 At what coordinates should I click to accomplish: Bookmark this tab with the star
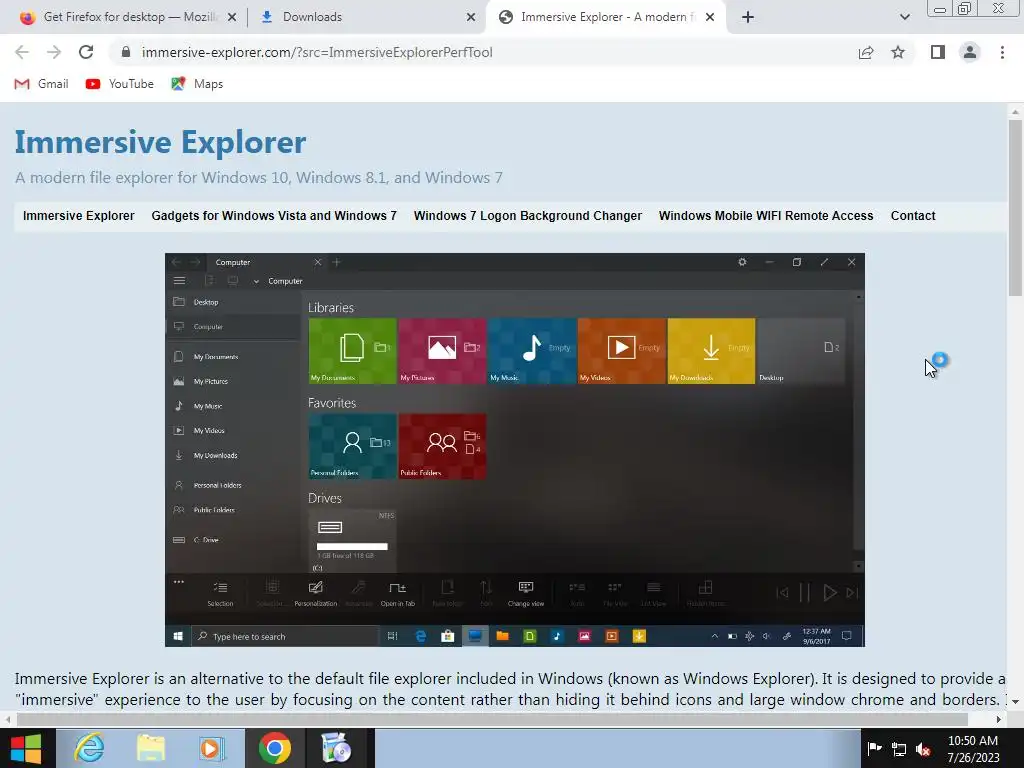click(898, 52)
